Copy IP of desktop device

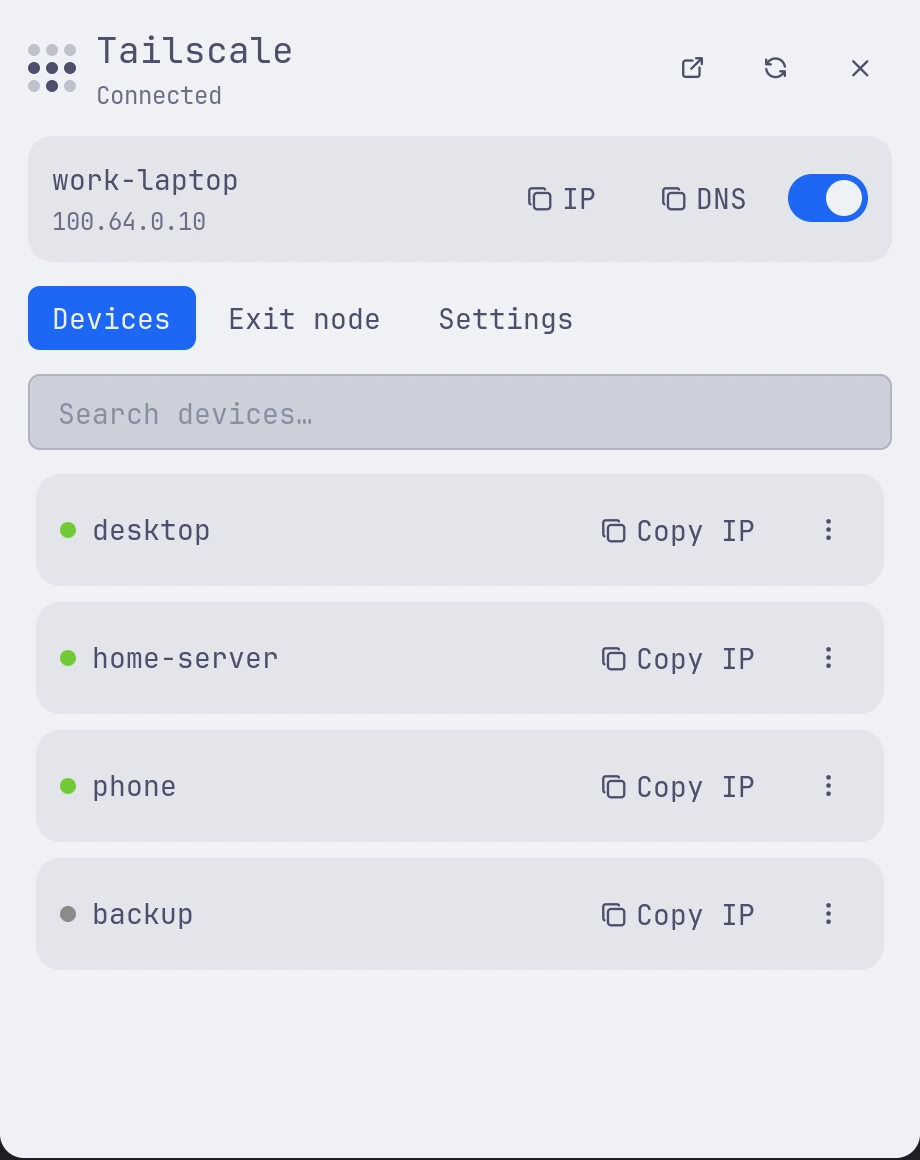coord(677,530)
